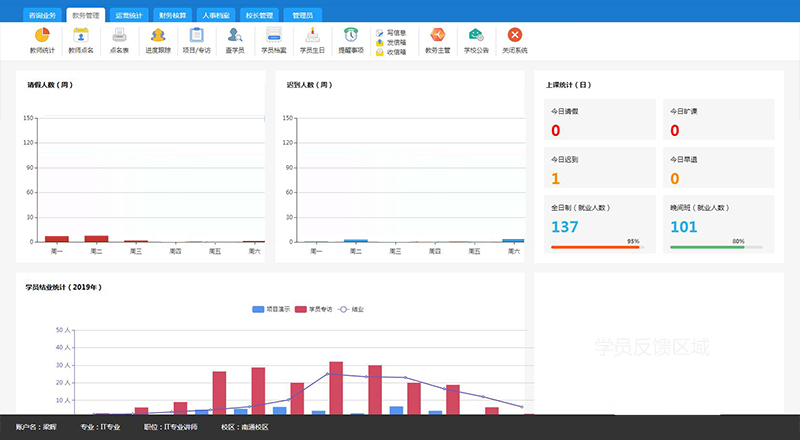The height and width of the screenshot is (440, 800).
Task: Toggle the 学员专访 legend series
Action: 320,309
